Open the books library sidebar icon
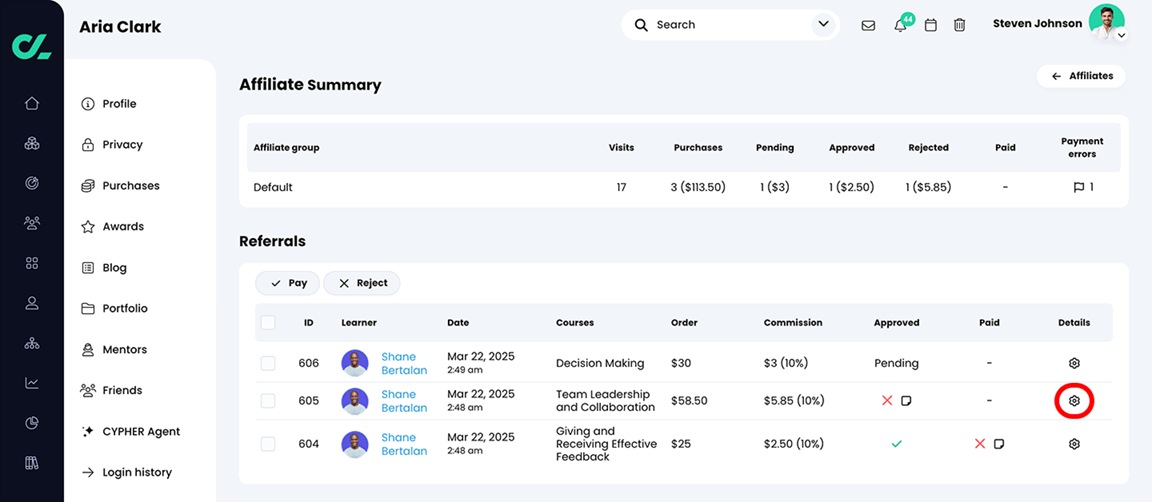1152x502 pixels. click(32, 463)
